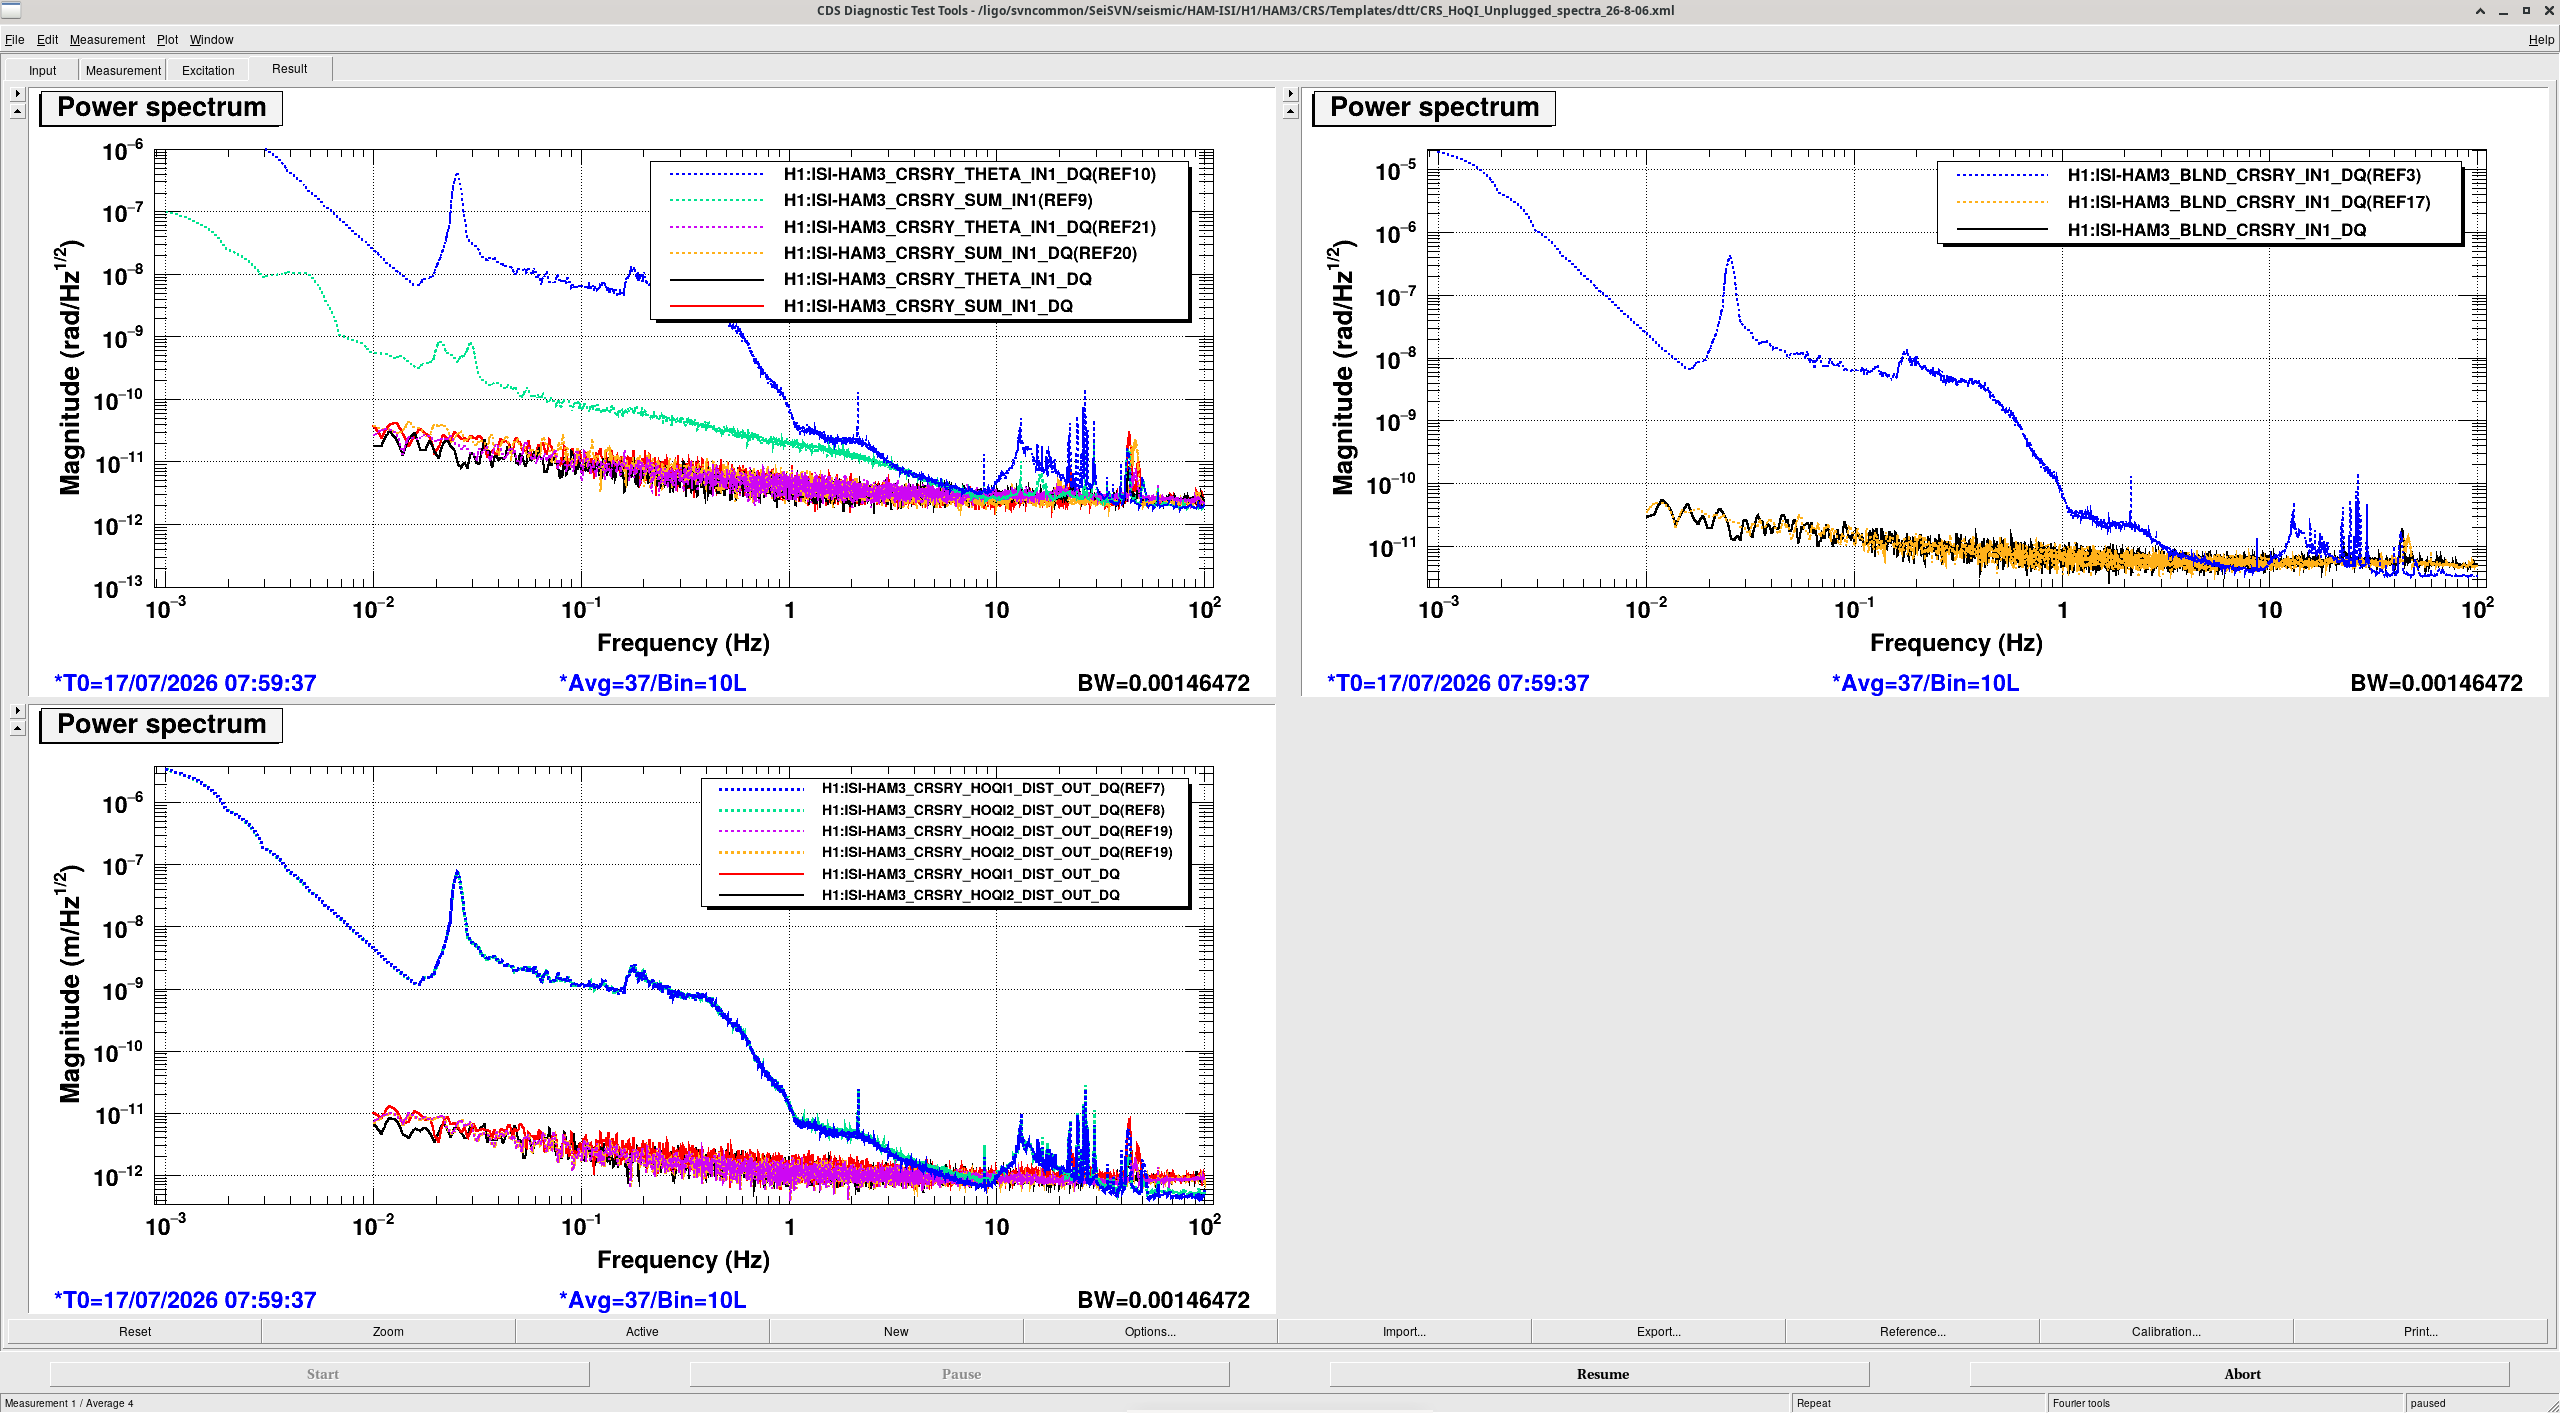Screen dimensions: 2560x1413
Task: Switch to the Excitation tab
Action: pyautogui.click(x=208, y=70)
